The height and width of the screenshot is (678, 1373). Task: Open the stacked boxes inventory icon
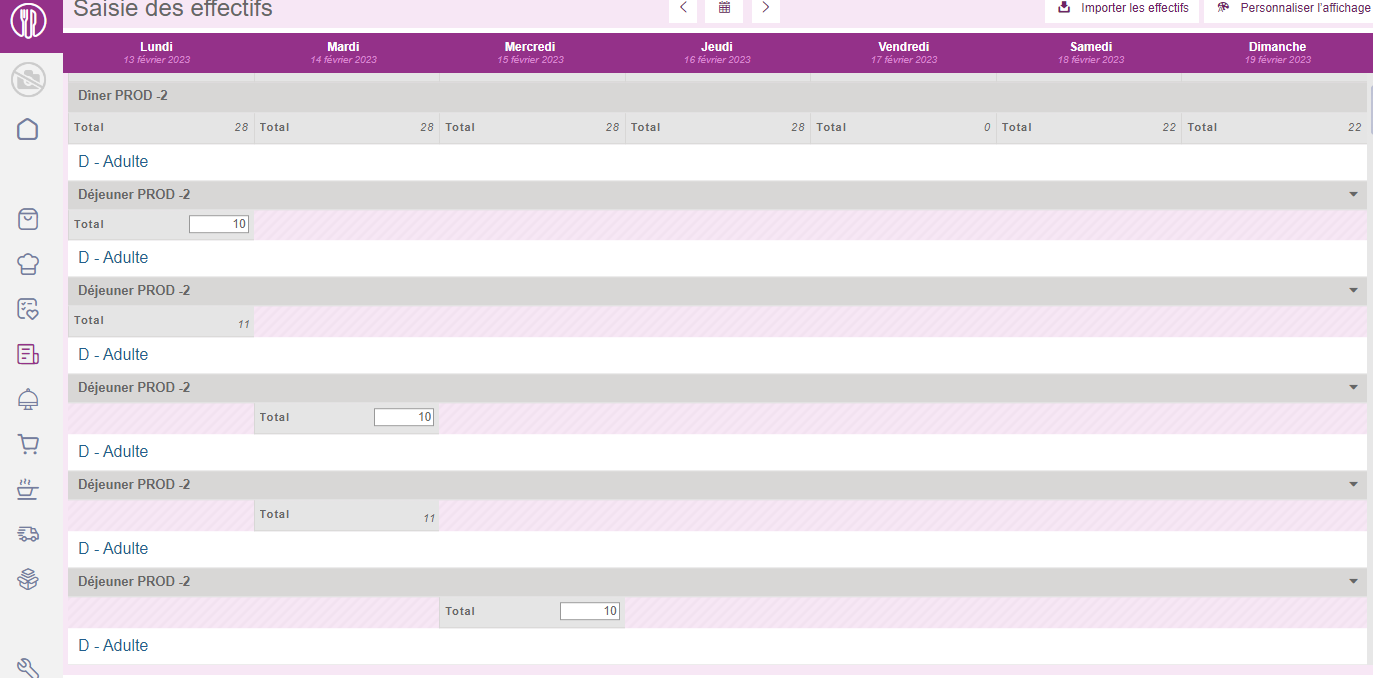pyautogui.click(x=28, y=579)
